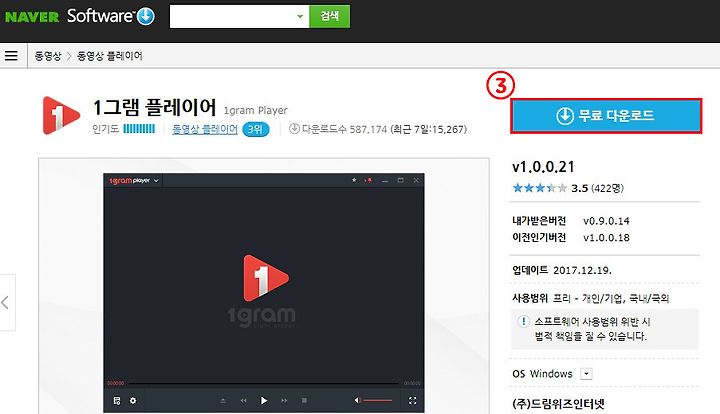Open the 동영상 플레이어 ranking link
The height and width of the screenshot is (414, 720).
pyautogui.click(x=205, y=129)
